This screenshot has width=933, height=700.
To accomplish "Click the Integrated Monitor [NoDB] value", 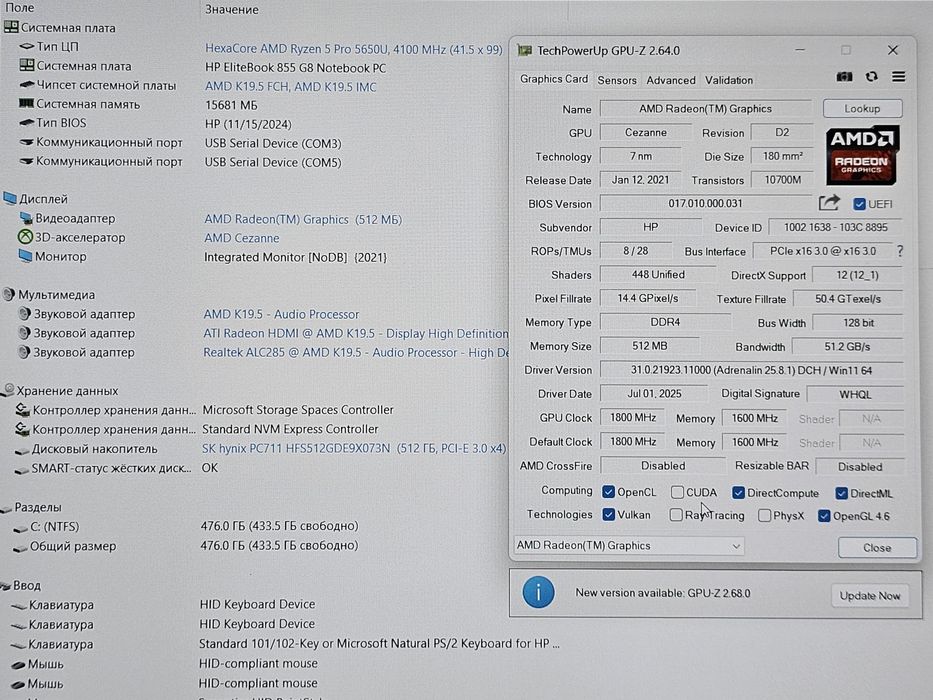I will pos(295,257).
